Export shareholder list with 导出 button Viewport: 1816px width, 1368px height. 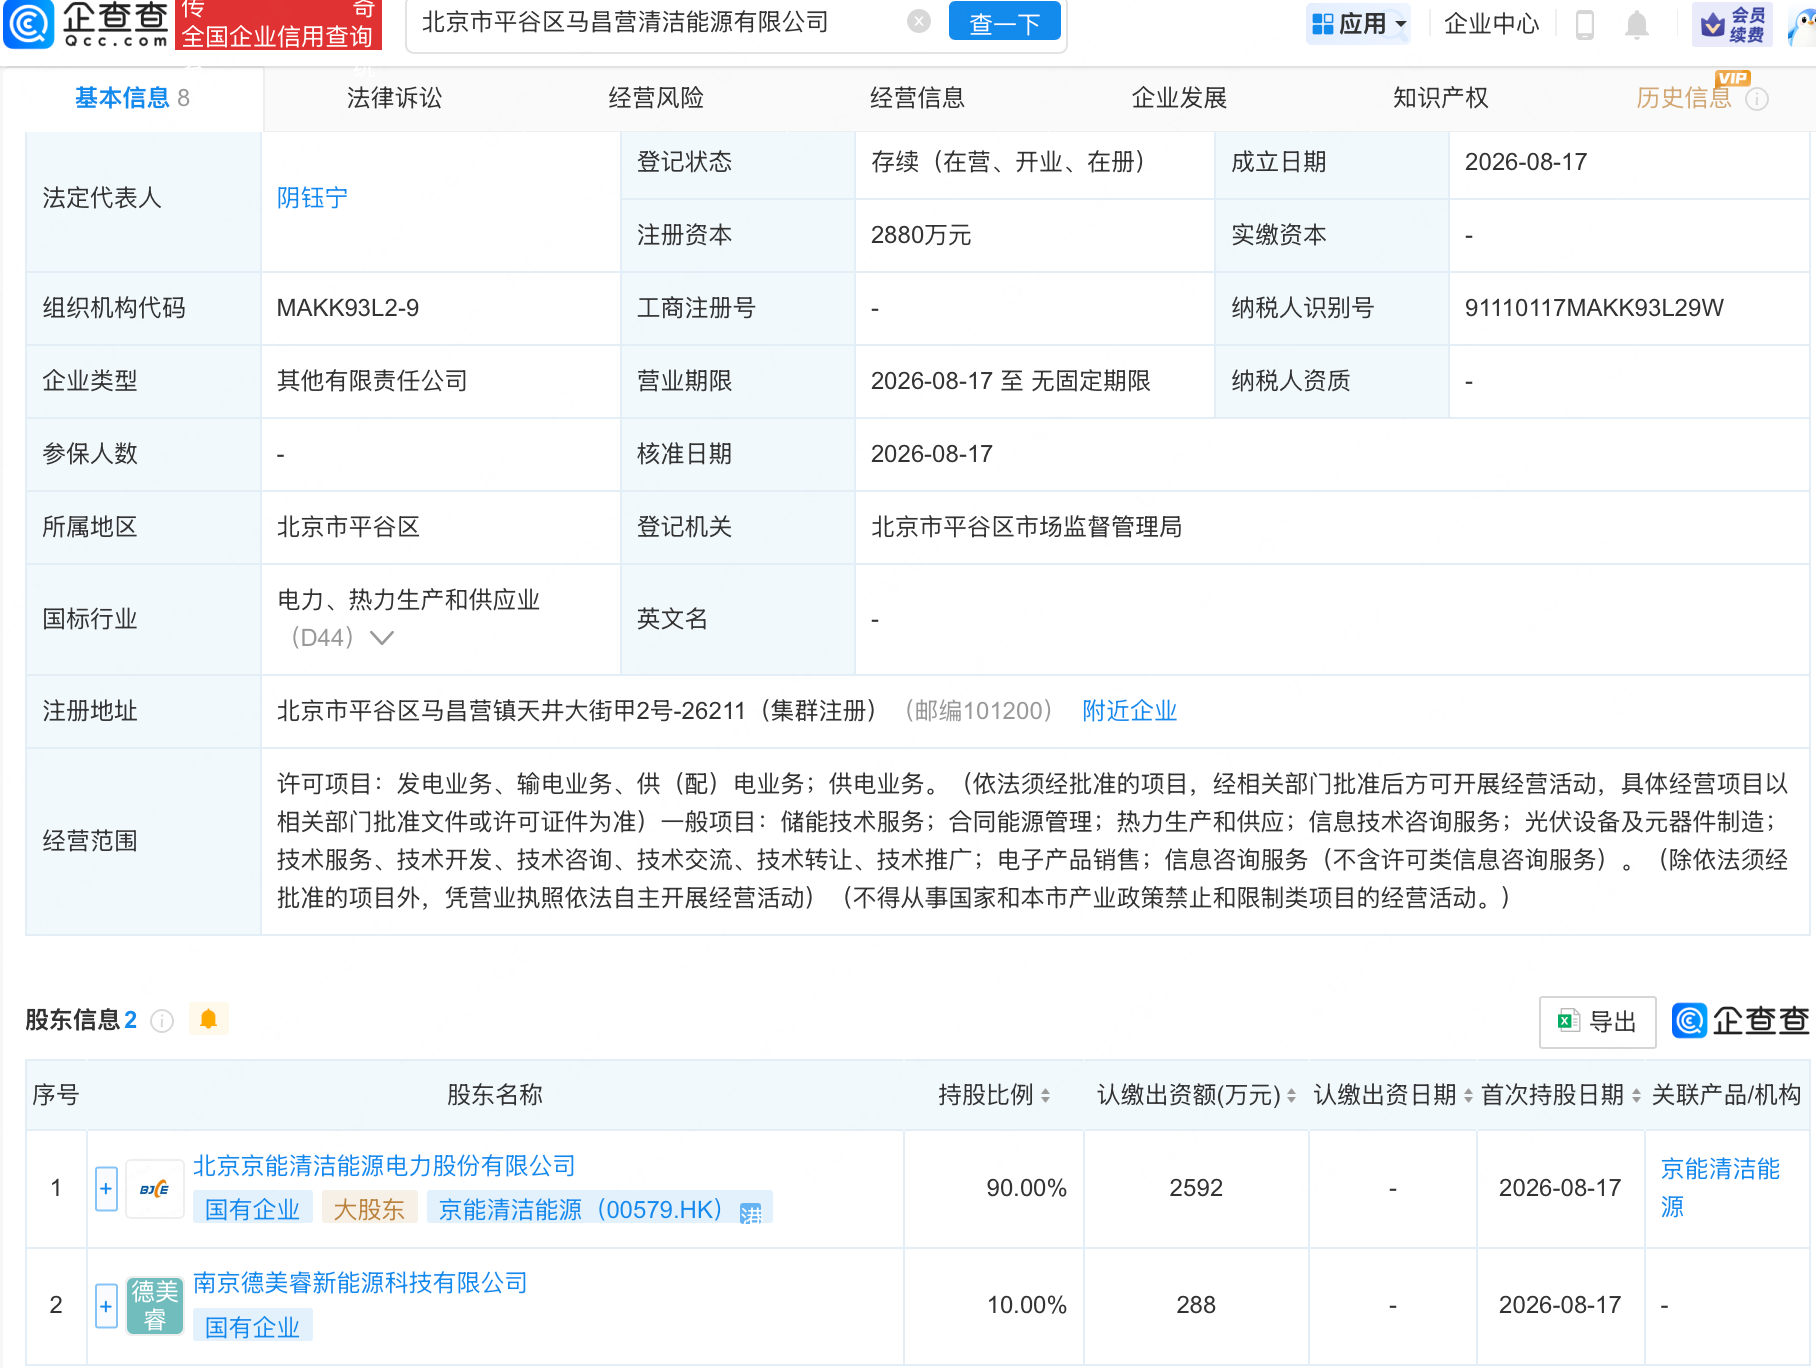(1597, 1022)
